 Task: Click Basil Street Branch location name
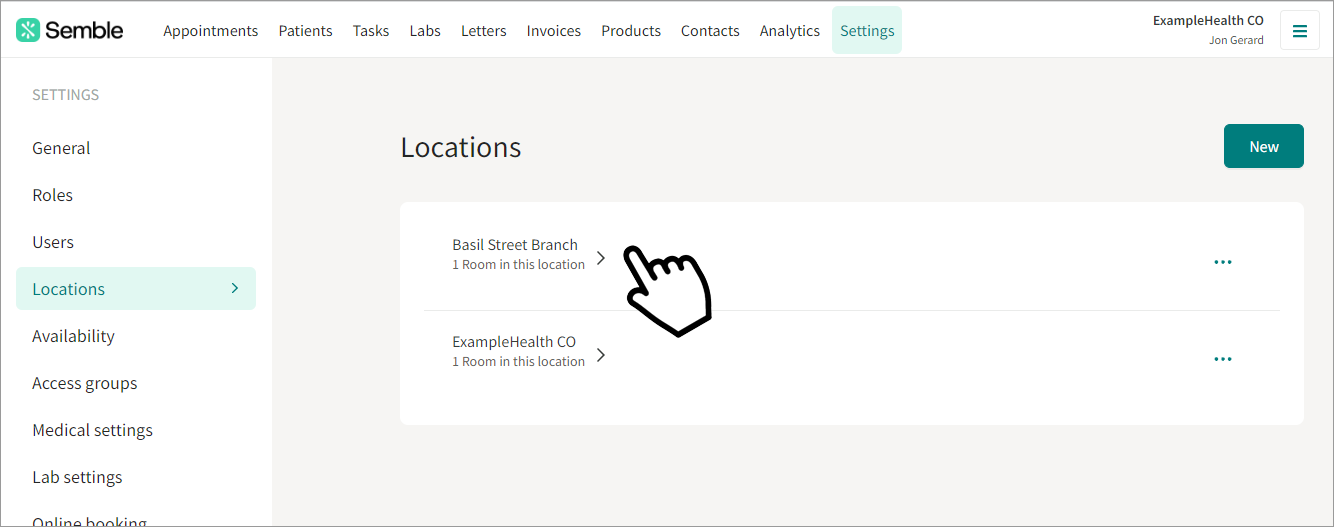point(515,244)
